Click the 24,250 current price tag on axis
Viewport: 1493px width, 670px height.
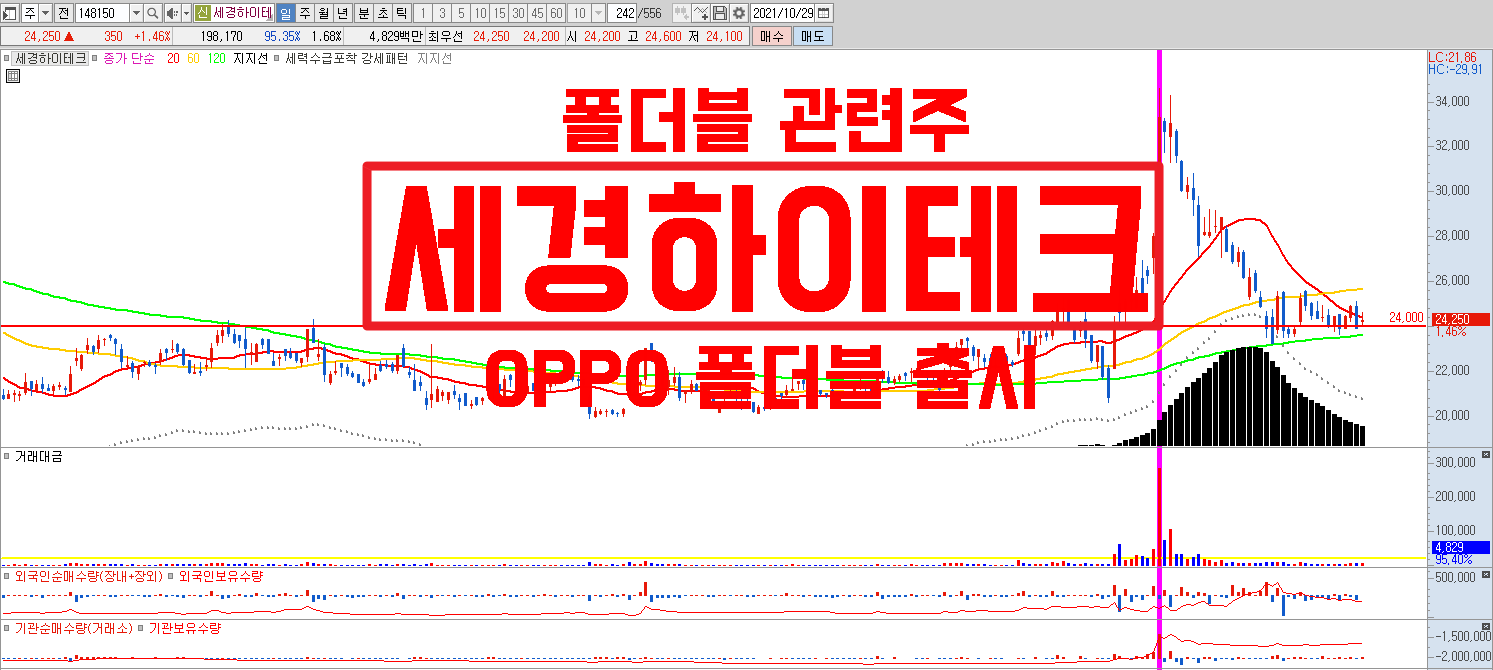coord(1459,320)
